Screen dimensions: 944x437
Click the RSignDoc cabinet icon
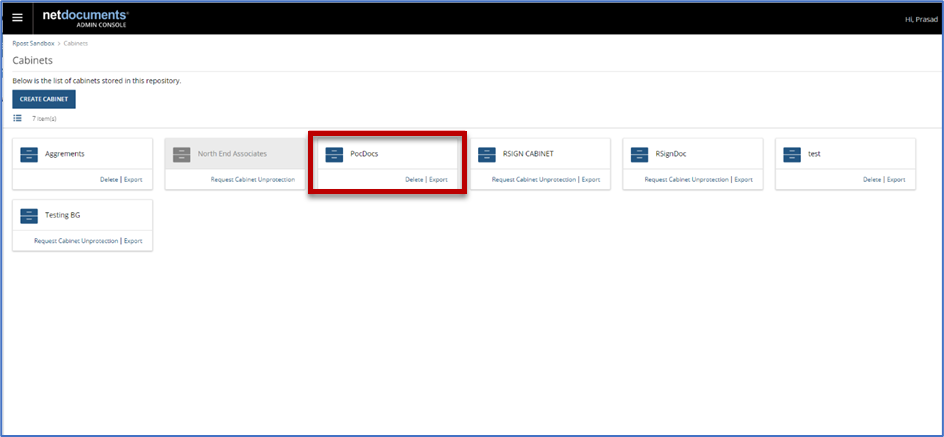639,154
